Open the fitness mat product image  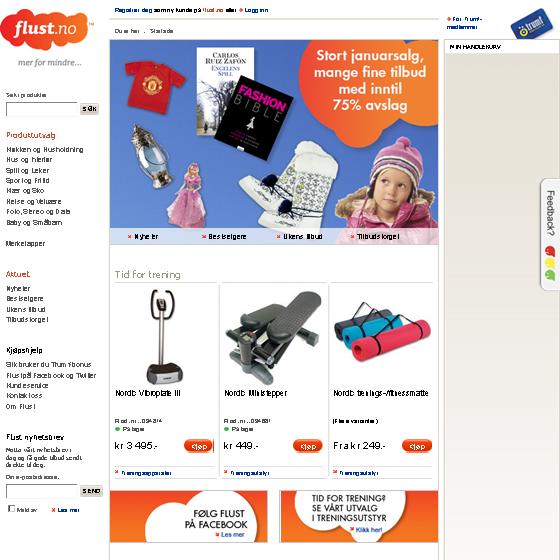coord(382,330)
